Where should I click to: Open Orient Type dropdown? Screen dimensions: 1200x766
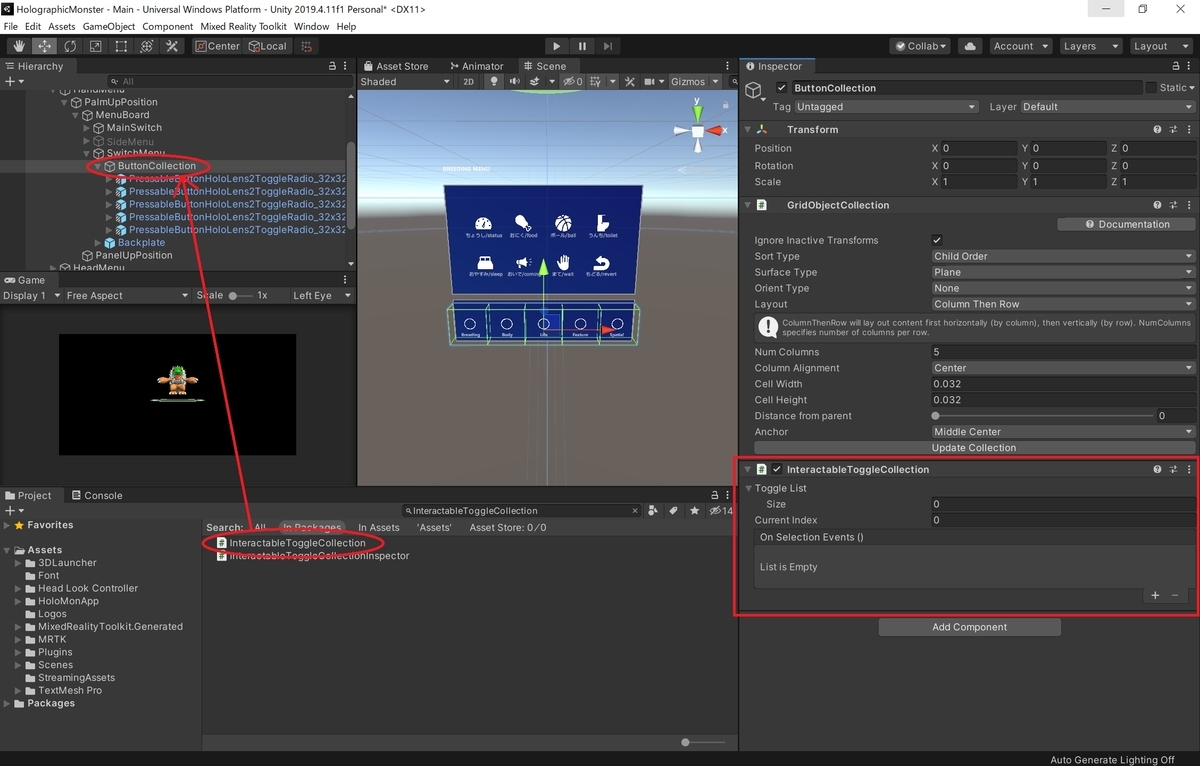pyautogui.click(x=1063, y=288)
